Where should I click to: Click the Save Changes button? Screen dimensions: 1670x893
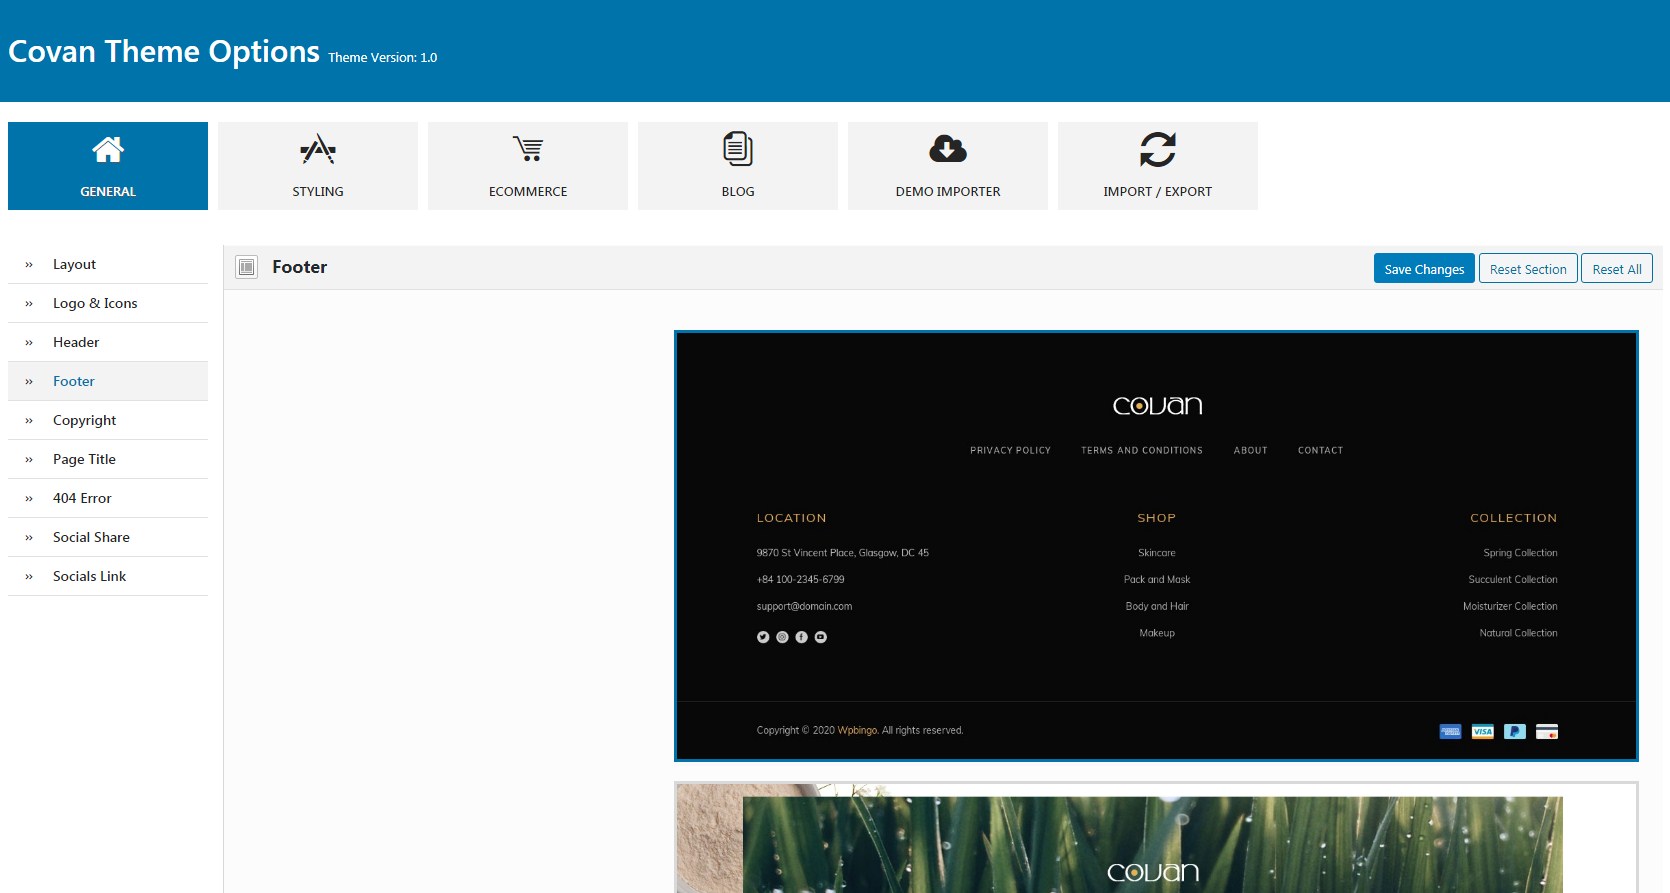(x=1424, y=268)
